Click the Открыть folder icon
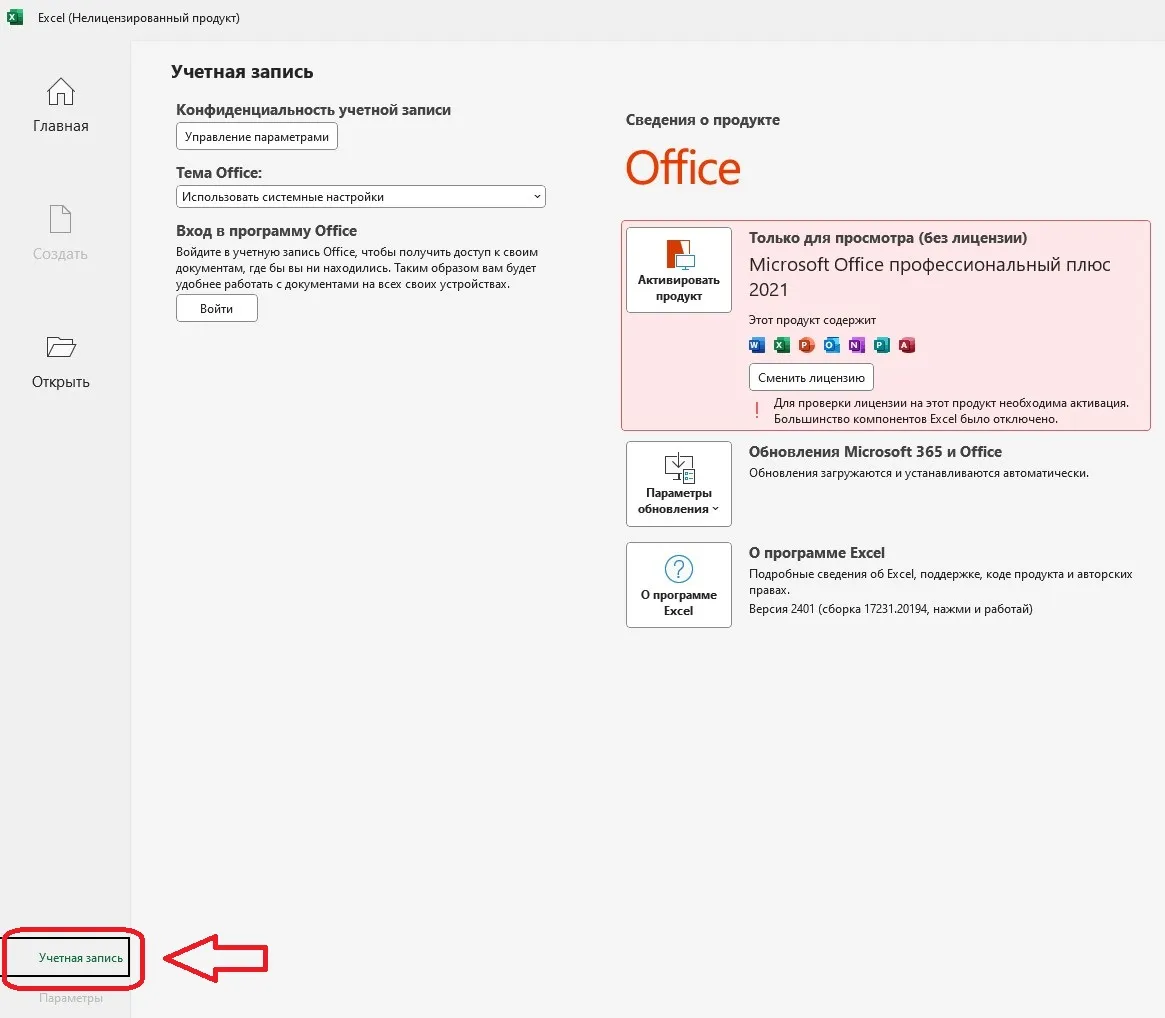The width and height of the screenshot is (1165, 1018). (x=61, y=347)
